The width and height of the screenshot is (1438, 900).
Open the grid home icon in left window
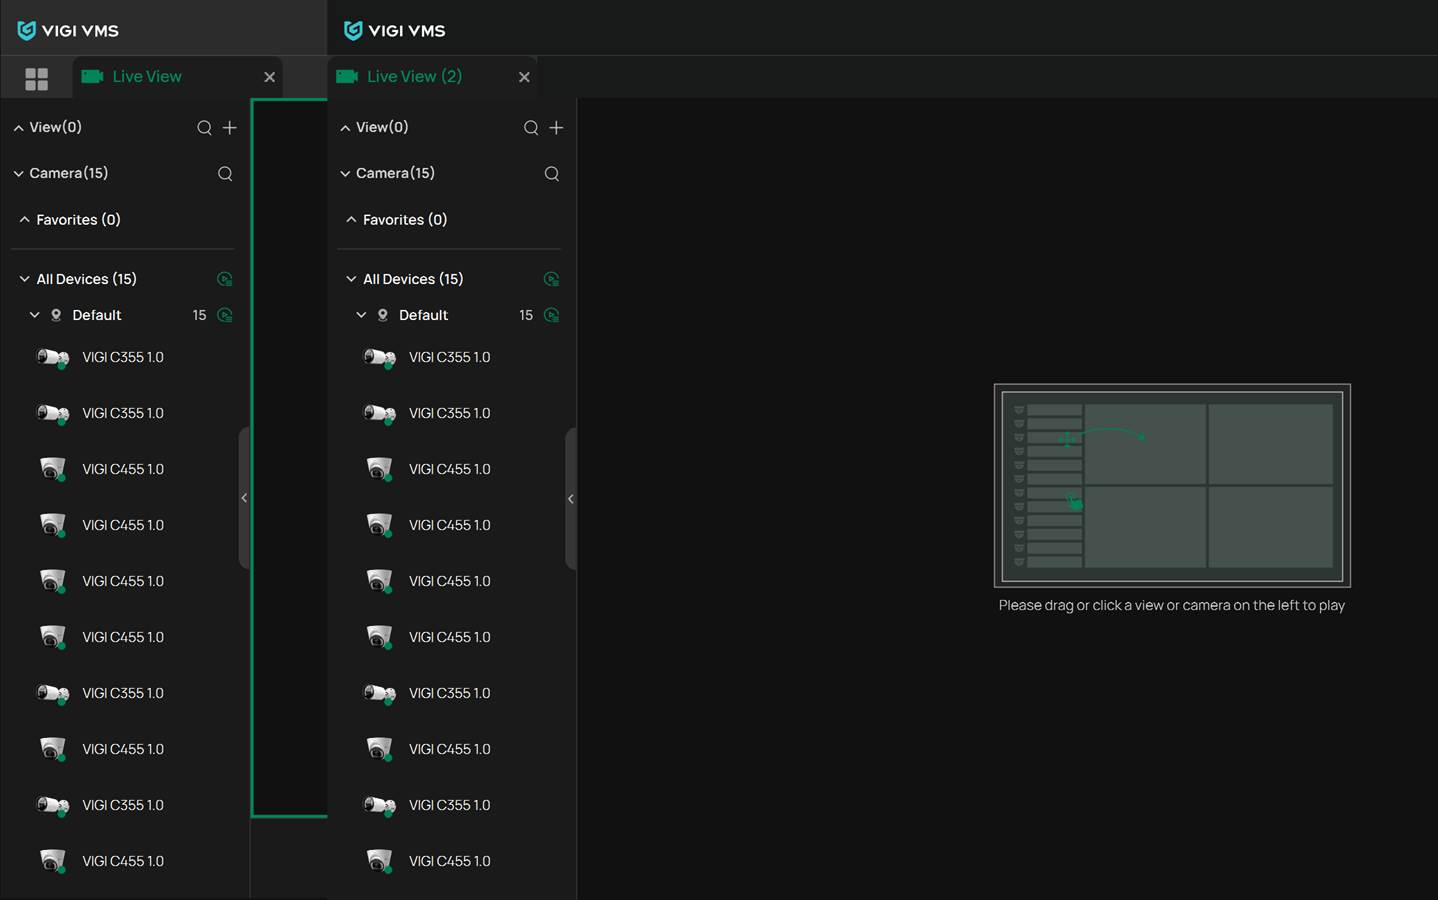(x=37, y=79)
